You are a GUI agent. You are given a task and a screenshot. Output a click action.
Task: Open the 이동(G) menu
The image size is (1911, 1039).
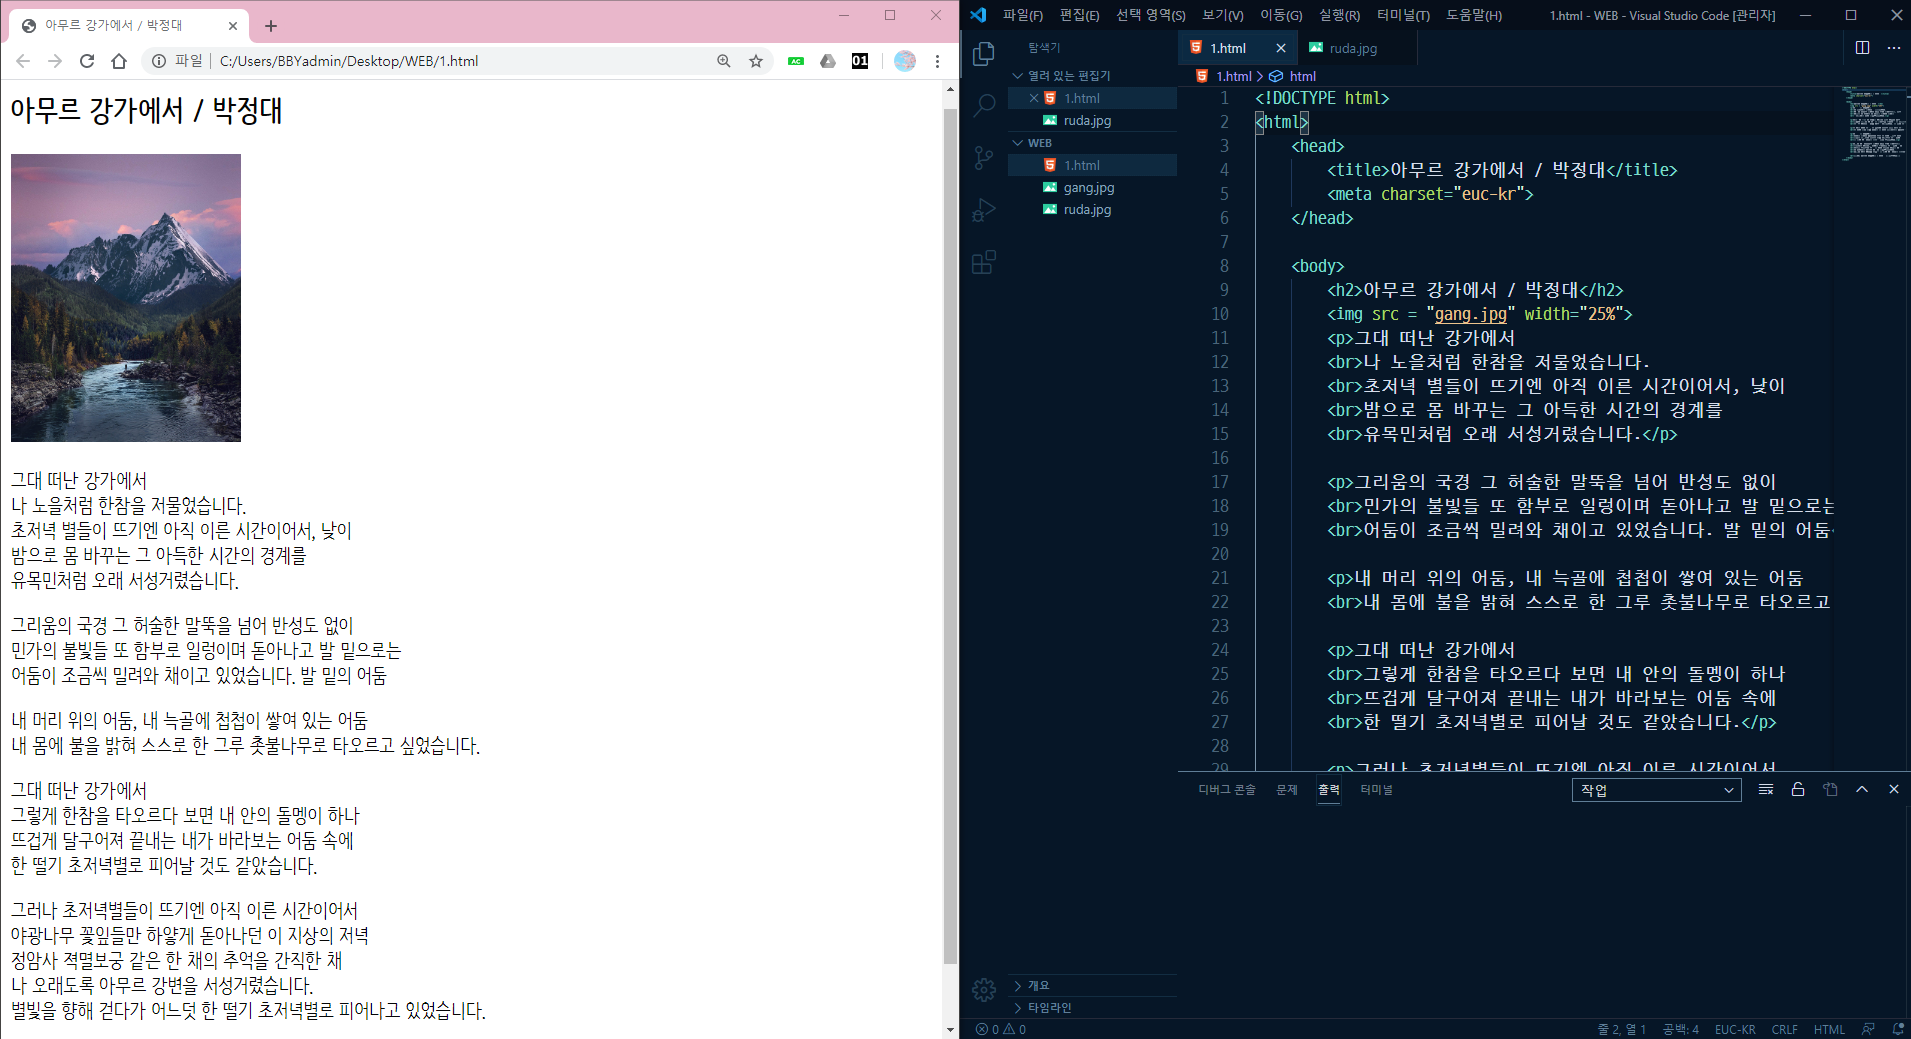point(1281,15)
